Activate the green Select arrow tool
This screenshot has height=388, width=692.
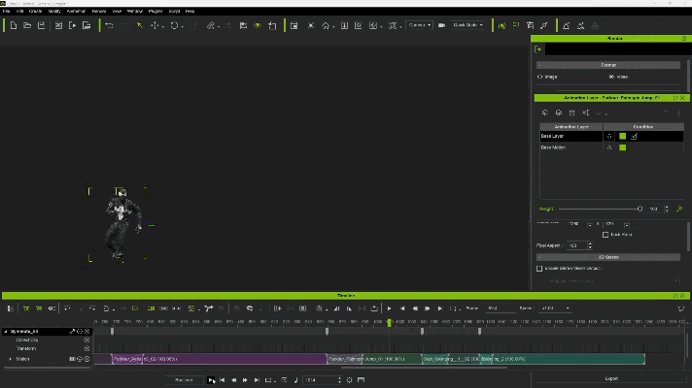[x=139, y=26]
